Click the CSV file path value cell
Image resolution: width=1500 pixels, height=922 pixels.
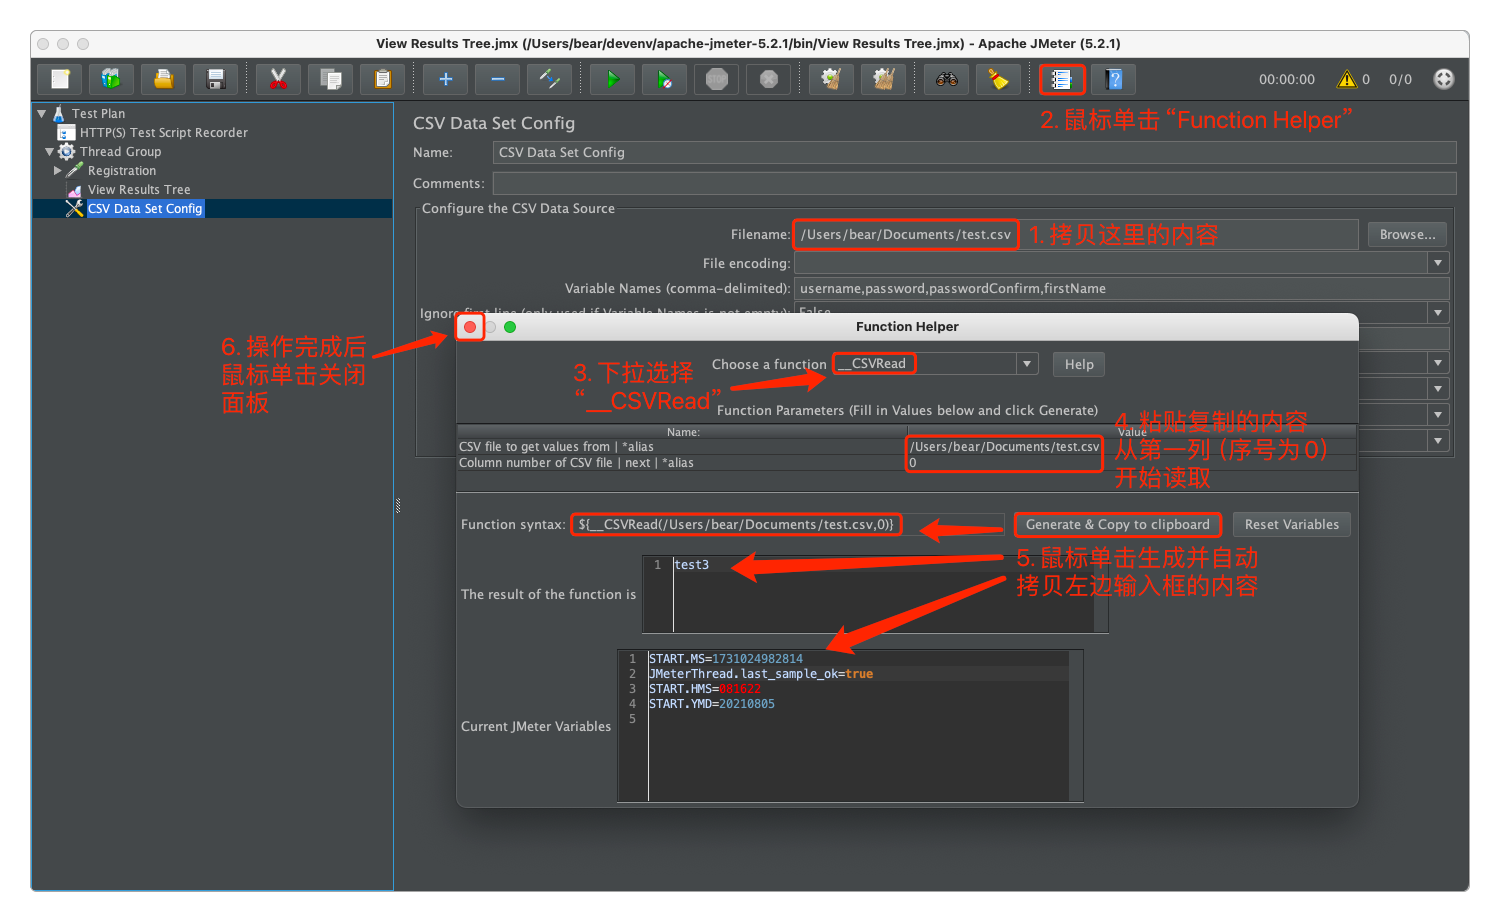click(x=1131, y=447)
